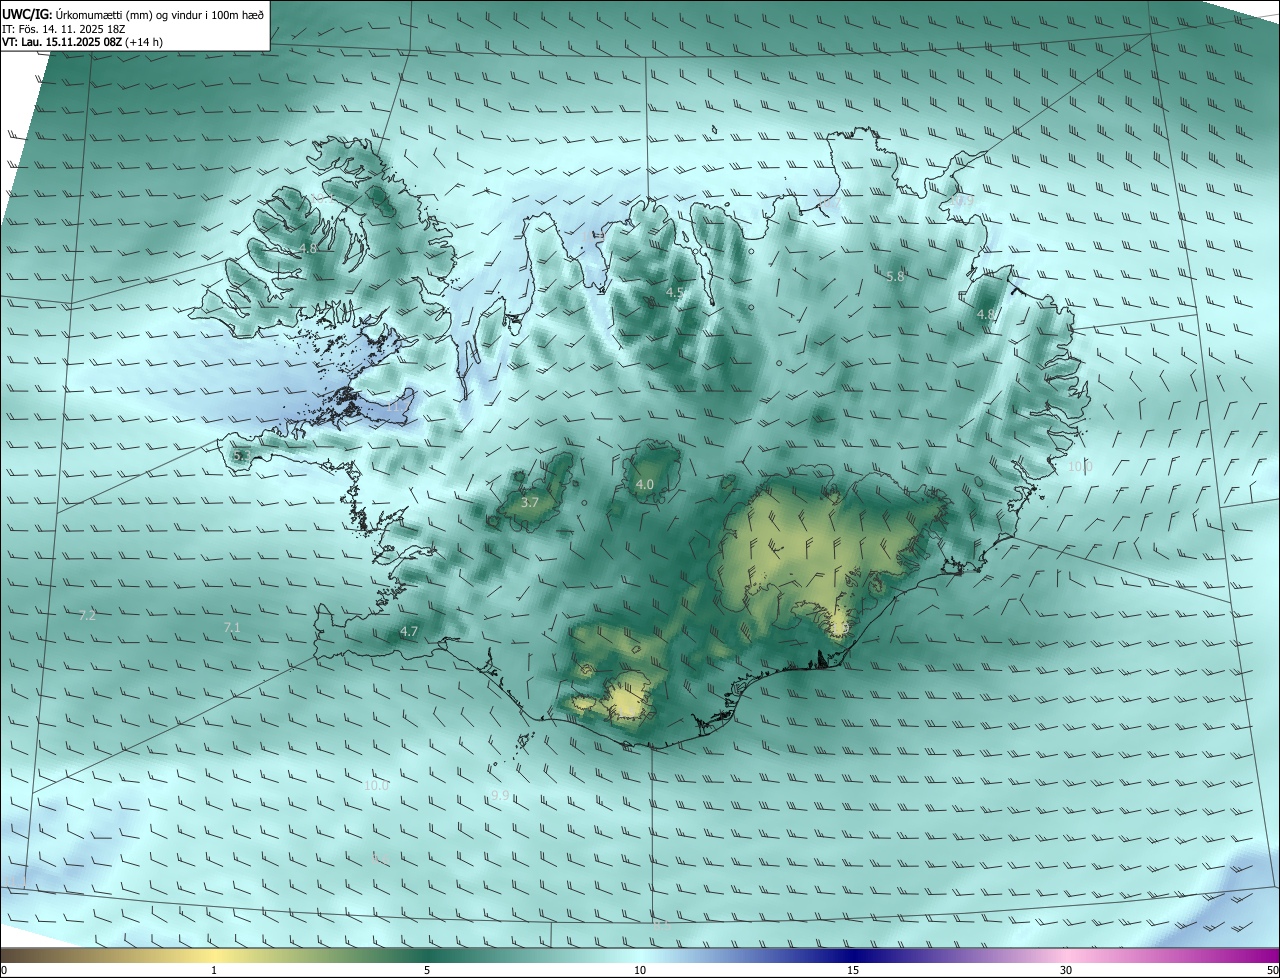Click the 10.0 value off the east coast

click(1080, 466)
